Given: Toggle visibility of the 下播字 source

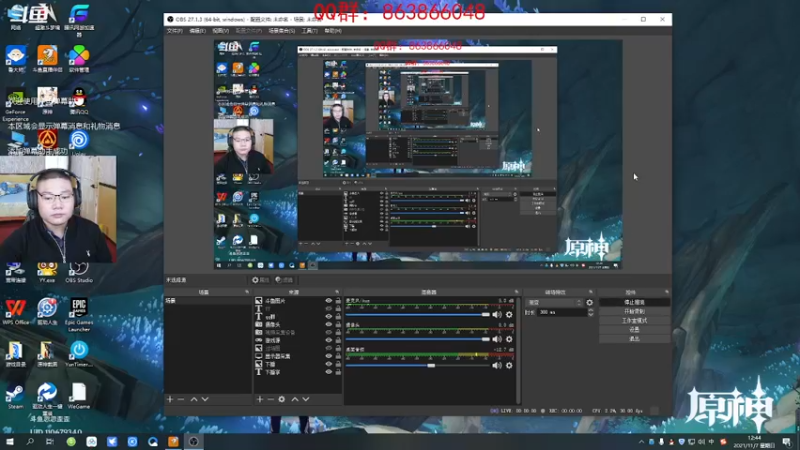Looking at the screenshot, I should [329, 372].
